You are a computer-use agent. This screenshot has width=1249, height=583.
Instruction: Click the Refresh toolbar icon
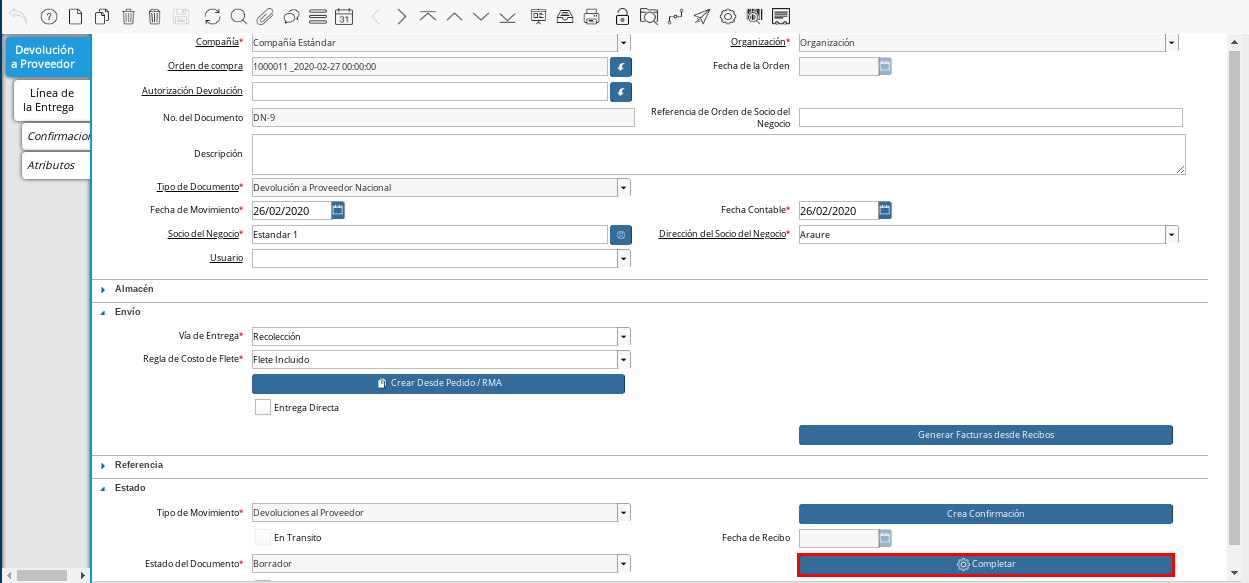pyautogui.click(x=212, y=16)
